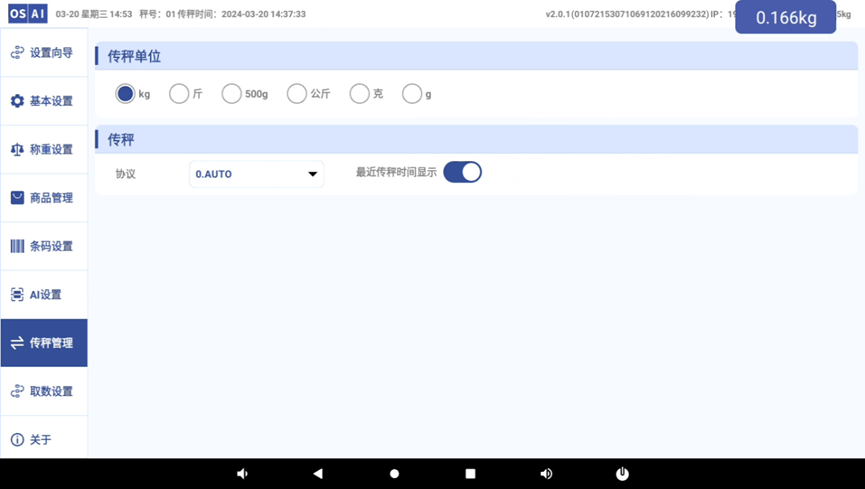This screenshot has height=489, width=865.
Task: Open 称重设置 scale settings
Action: click(43, 150)
